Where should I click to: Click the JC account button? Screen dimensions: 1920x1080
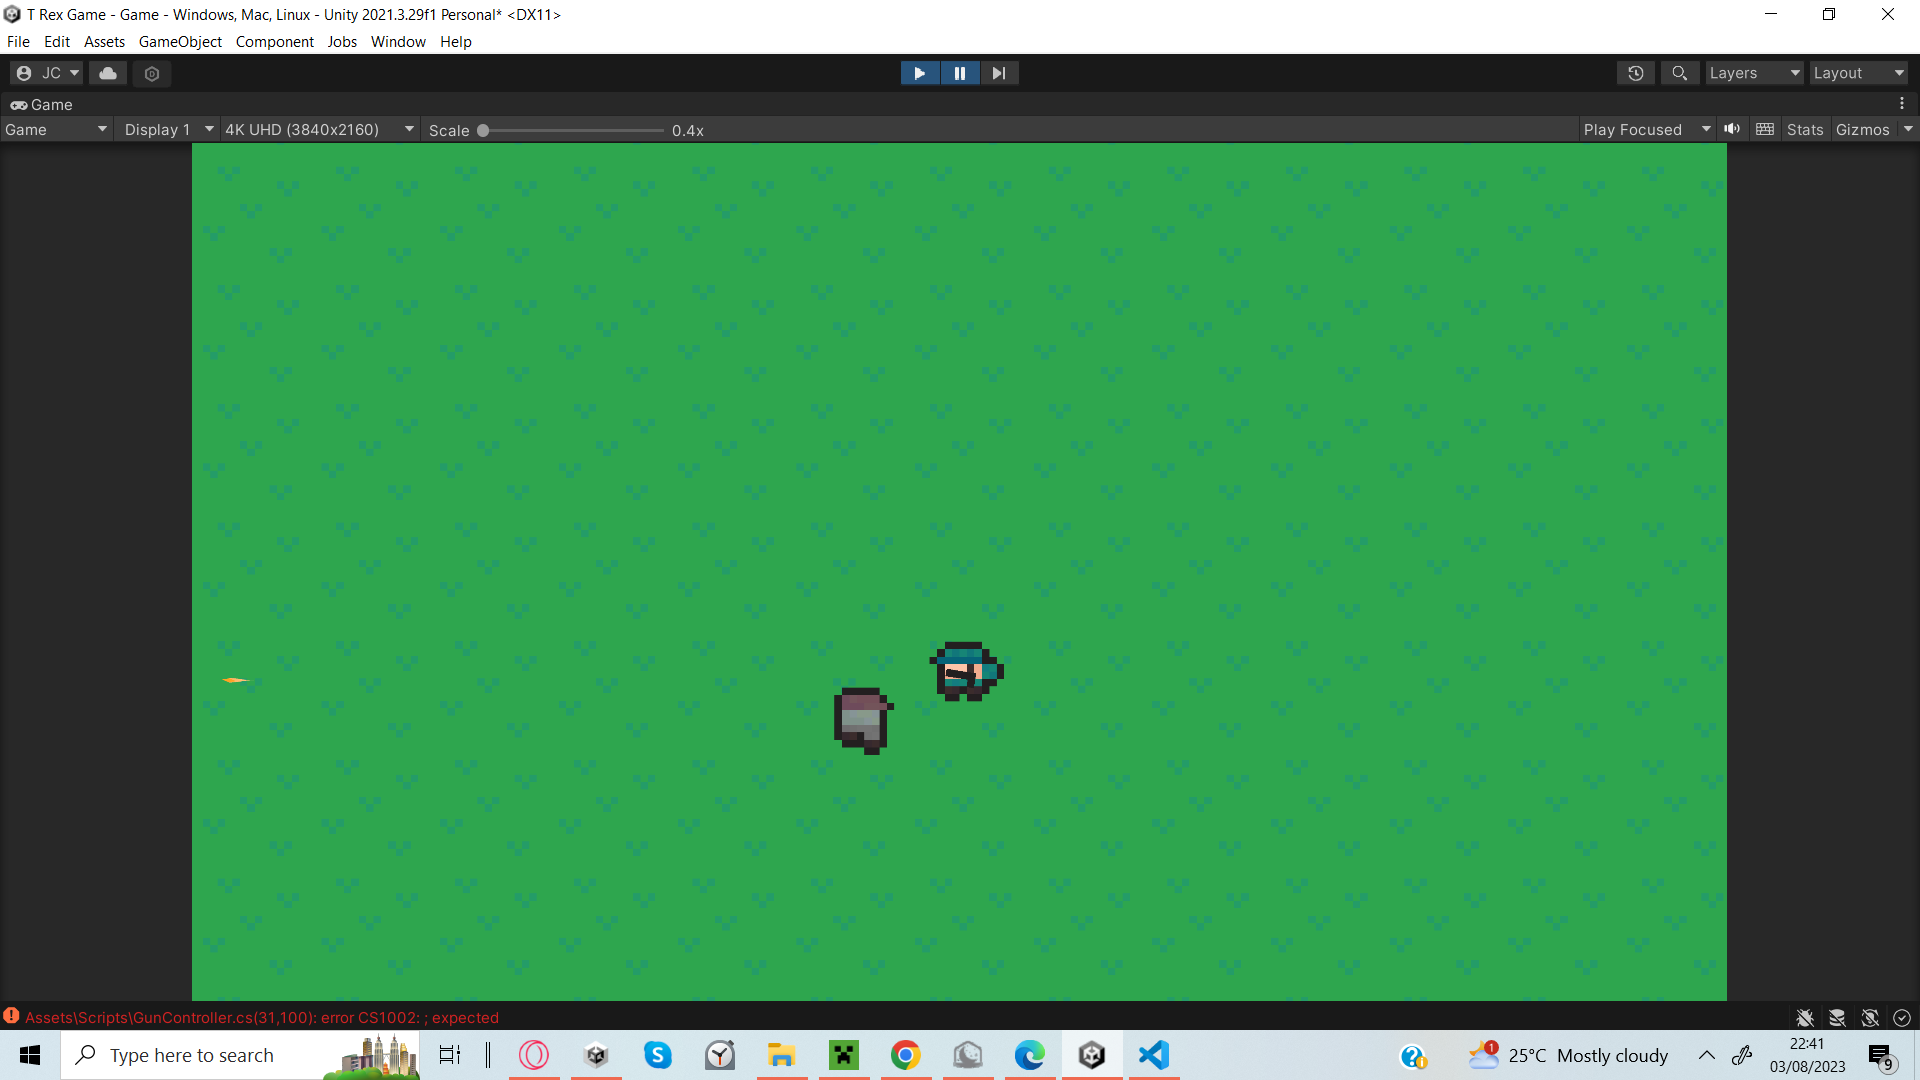[47, 73]
